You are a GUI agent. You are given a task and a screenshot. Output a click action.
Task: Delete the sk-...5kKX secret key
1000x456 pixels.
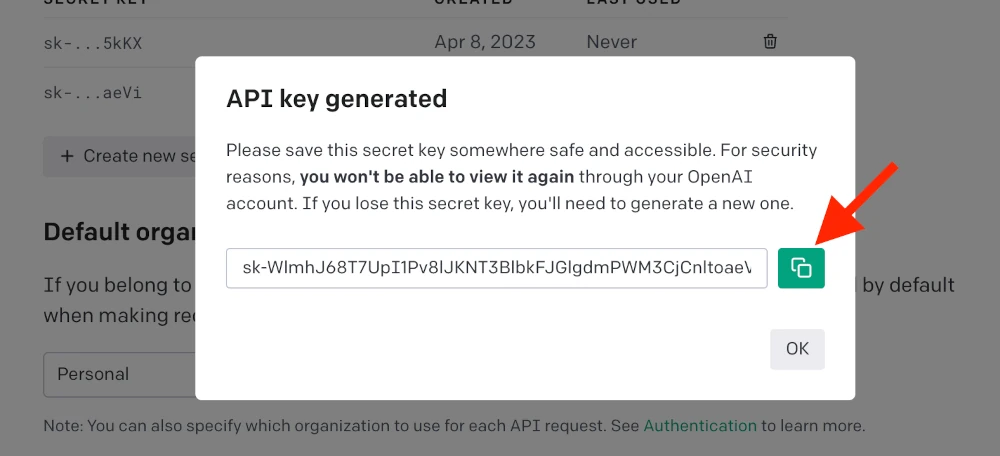pyautogui.click(x=770, y=42)
